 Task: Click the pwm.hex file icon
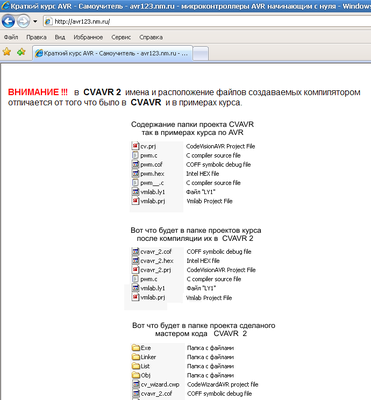click(135, 173)
